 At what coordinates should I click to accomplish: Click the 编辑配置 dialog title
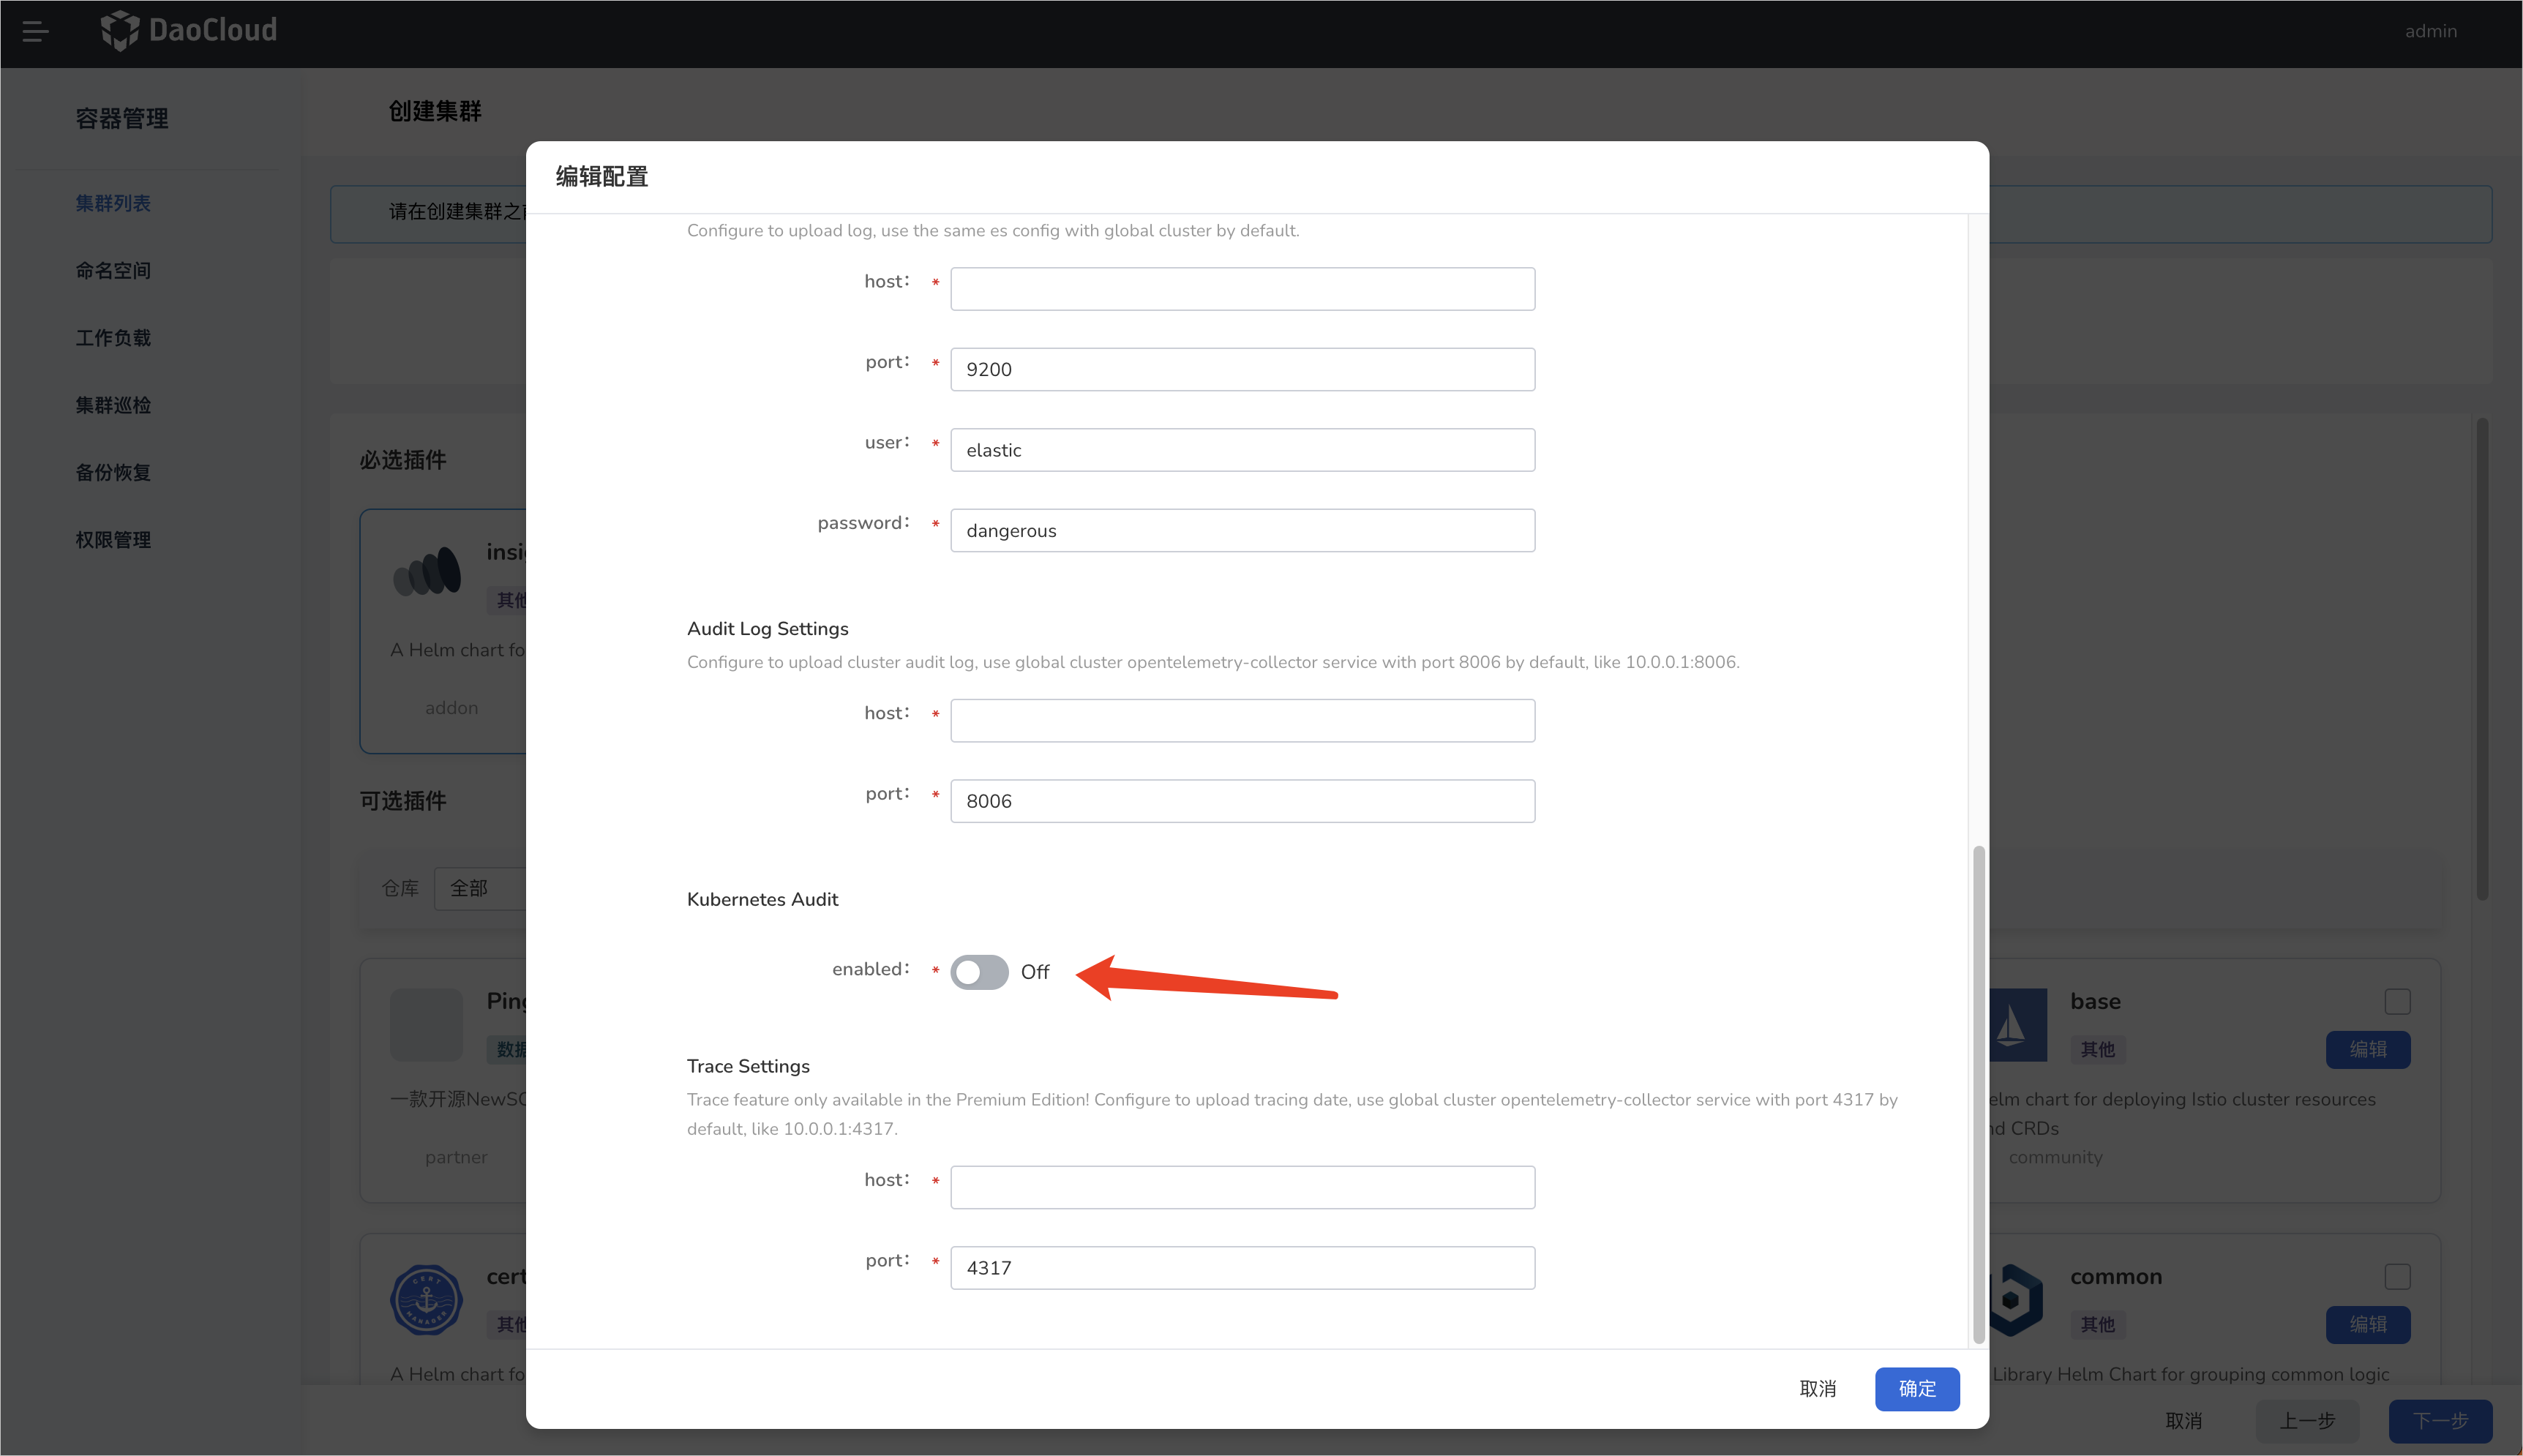pos(601,177)
